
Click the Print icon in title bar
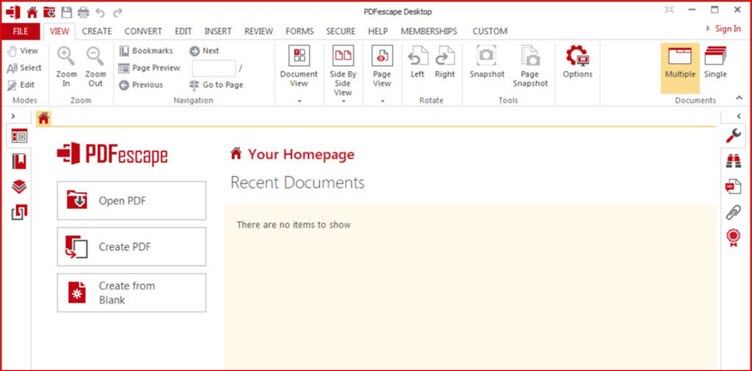(x=83, y=12)
